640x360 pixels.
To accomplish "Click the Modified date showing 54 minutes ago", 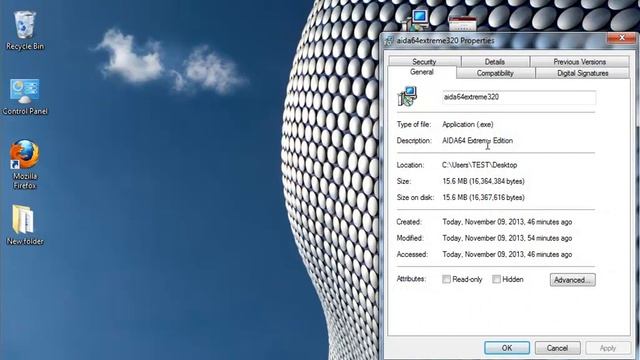I will (507, 238).
